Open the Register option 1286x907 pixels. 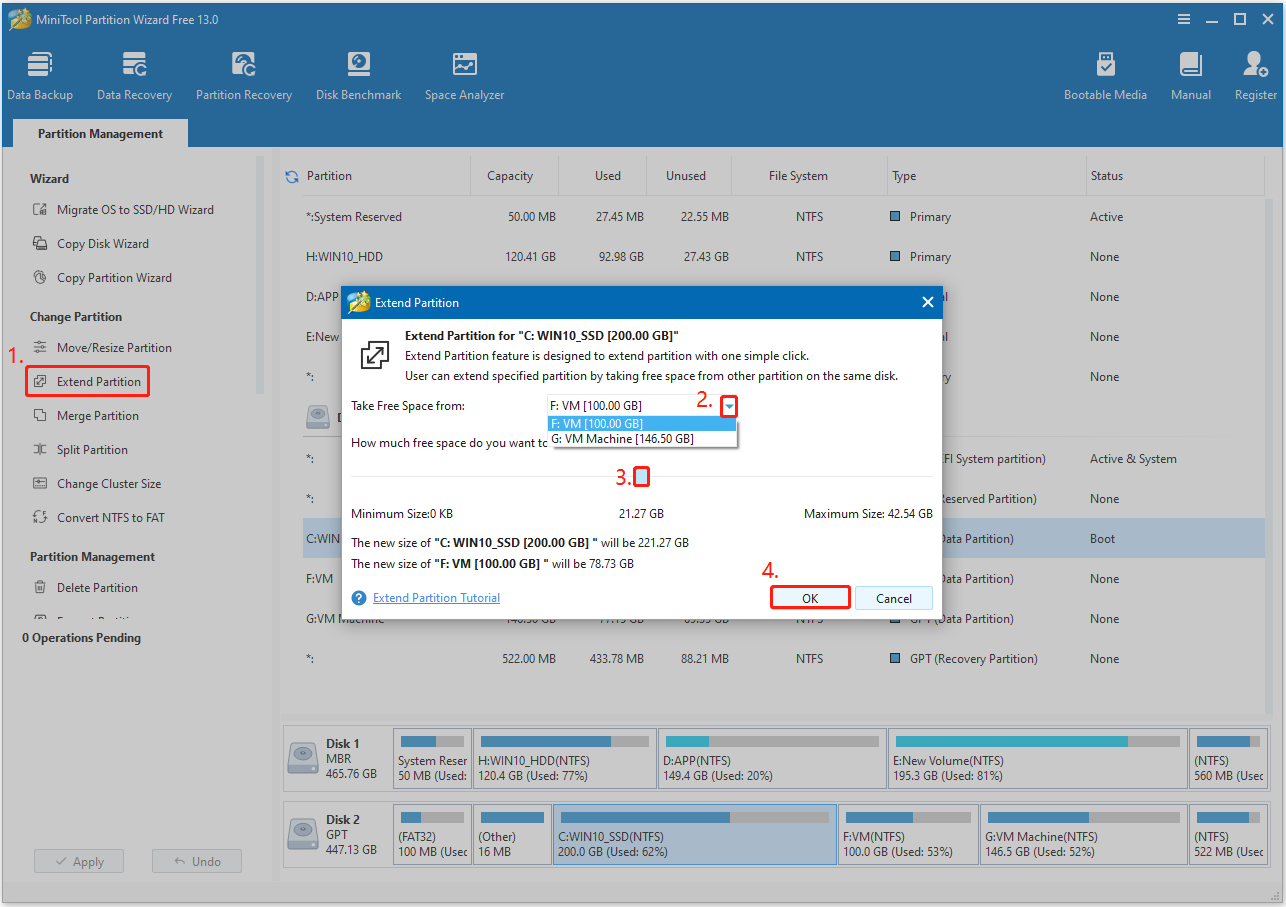click(1255, 73)
